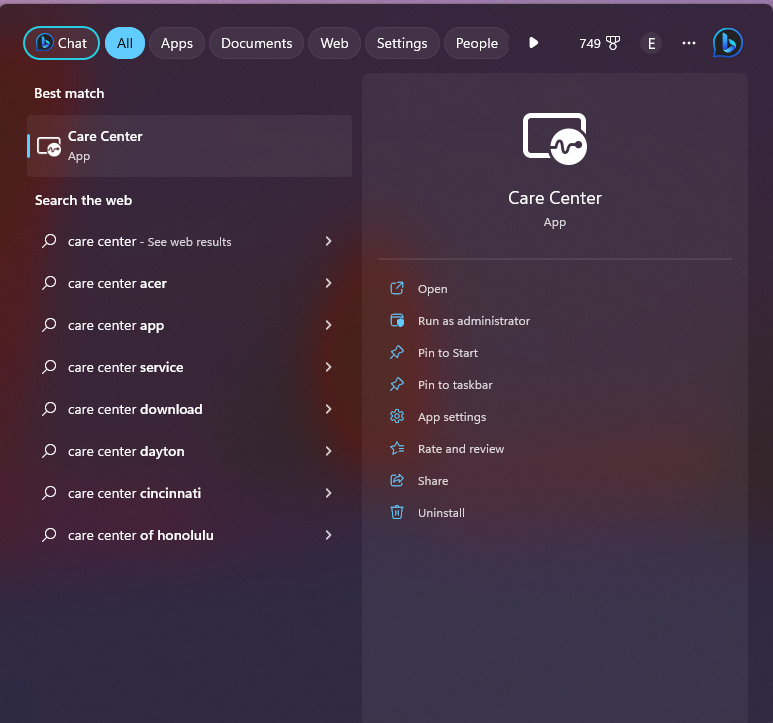Click the large Care Center icon in preview pane
The height and width of the screenshot is (723, 773).
tap(555, 139)
